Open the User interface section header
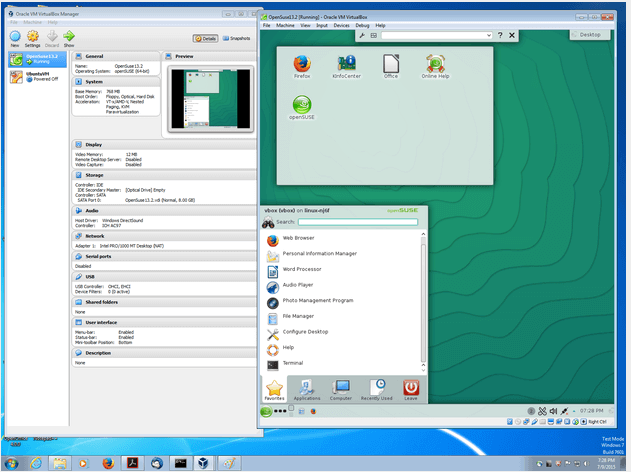Viewport: 631px width, 472px height. pos(164,322)
